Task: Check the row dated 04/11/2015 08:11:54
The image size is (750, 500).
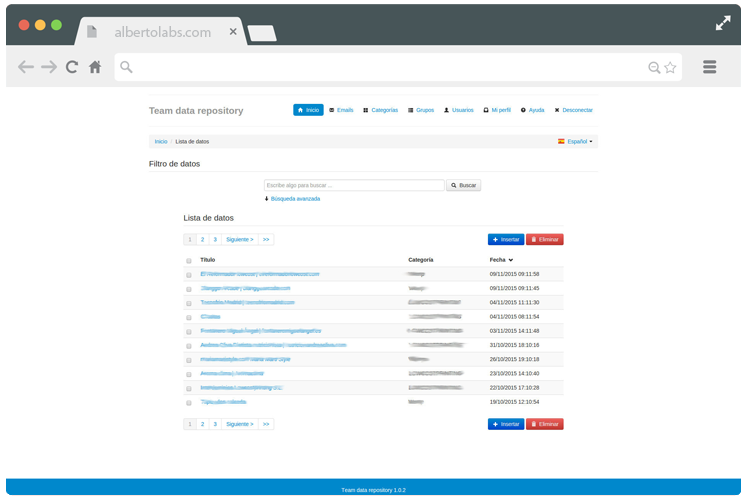Action: 189,318
